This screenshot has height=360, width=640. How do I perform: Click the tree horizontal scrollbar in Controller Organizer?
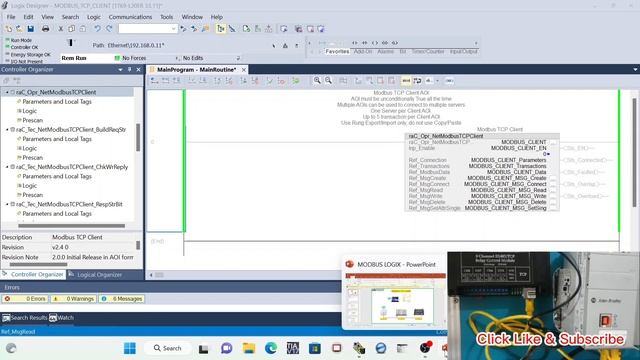(x=71, y=226)
